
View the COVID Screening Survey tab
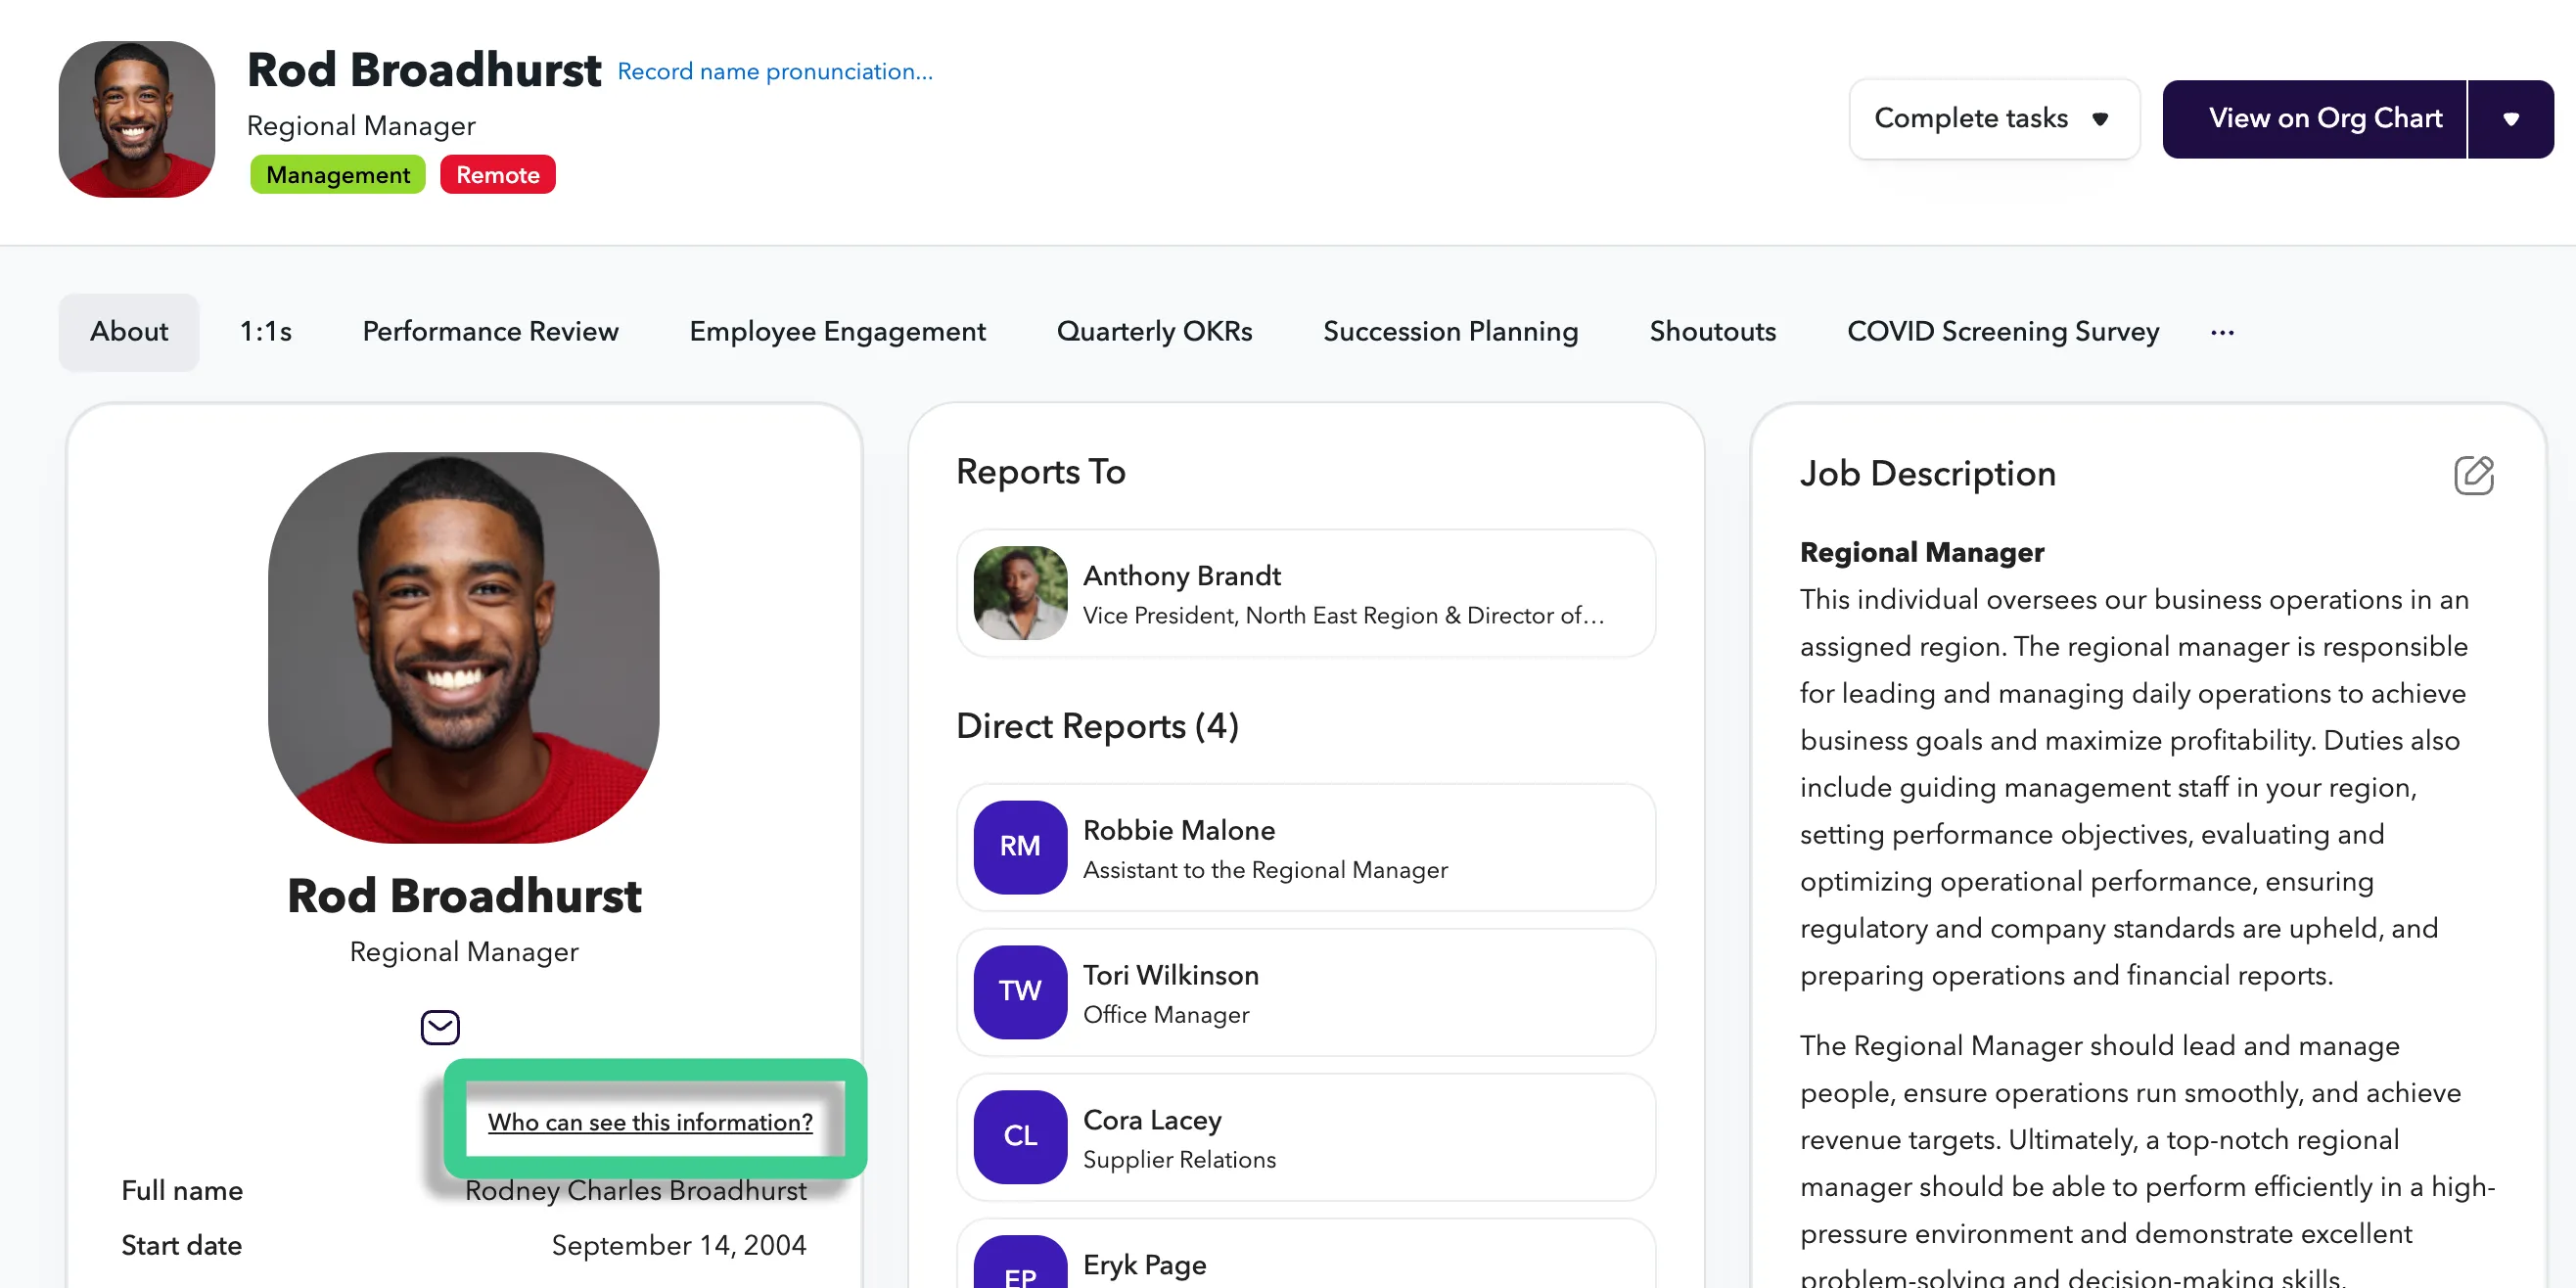(x=2002, y=332)
